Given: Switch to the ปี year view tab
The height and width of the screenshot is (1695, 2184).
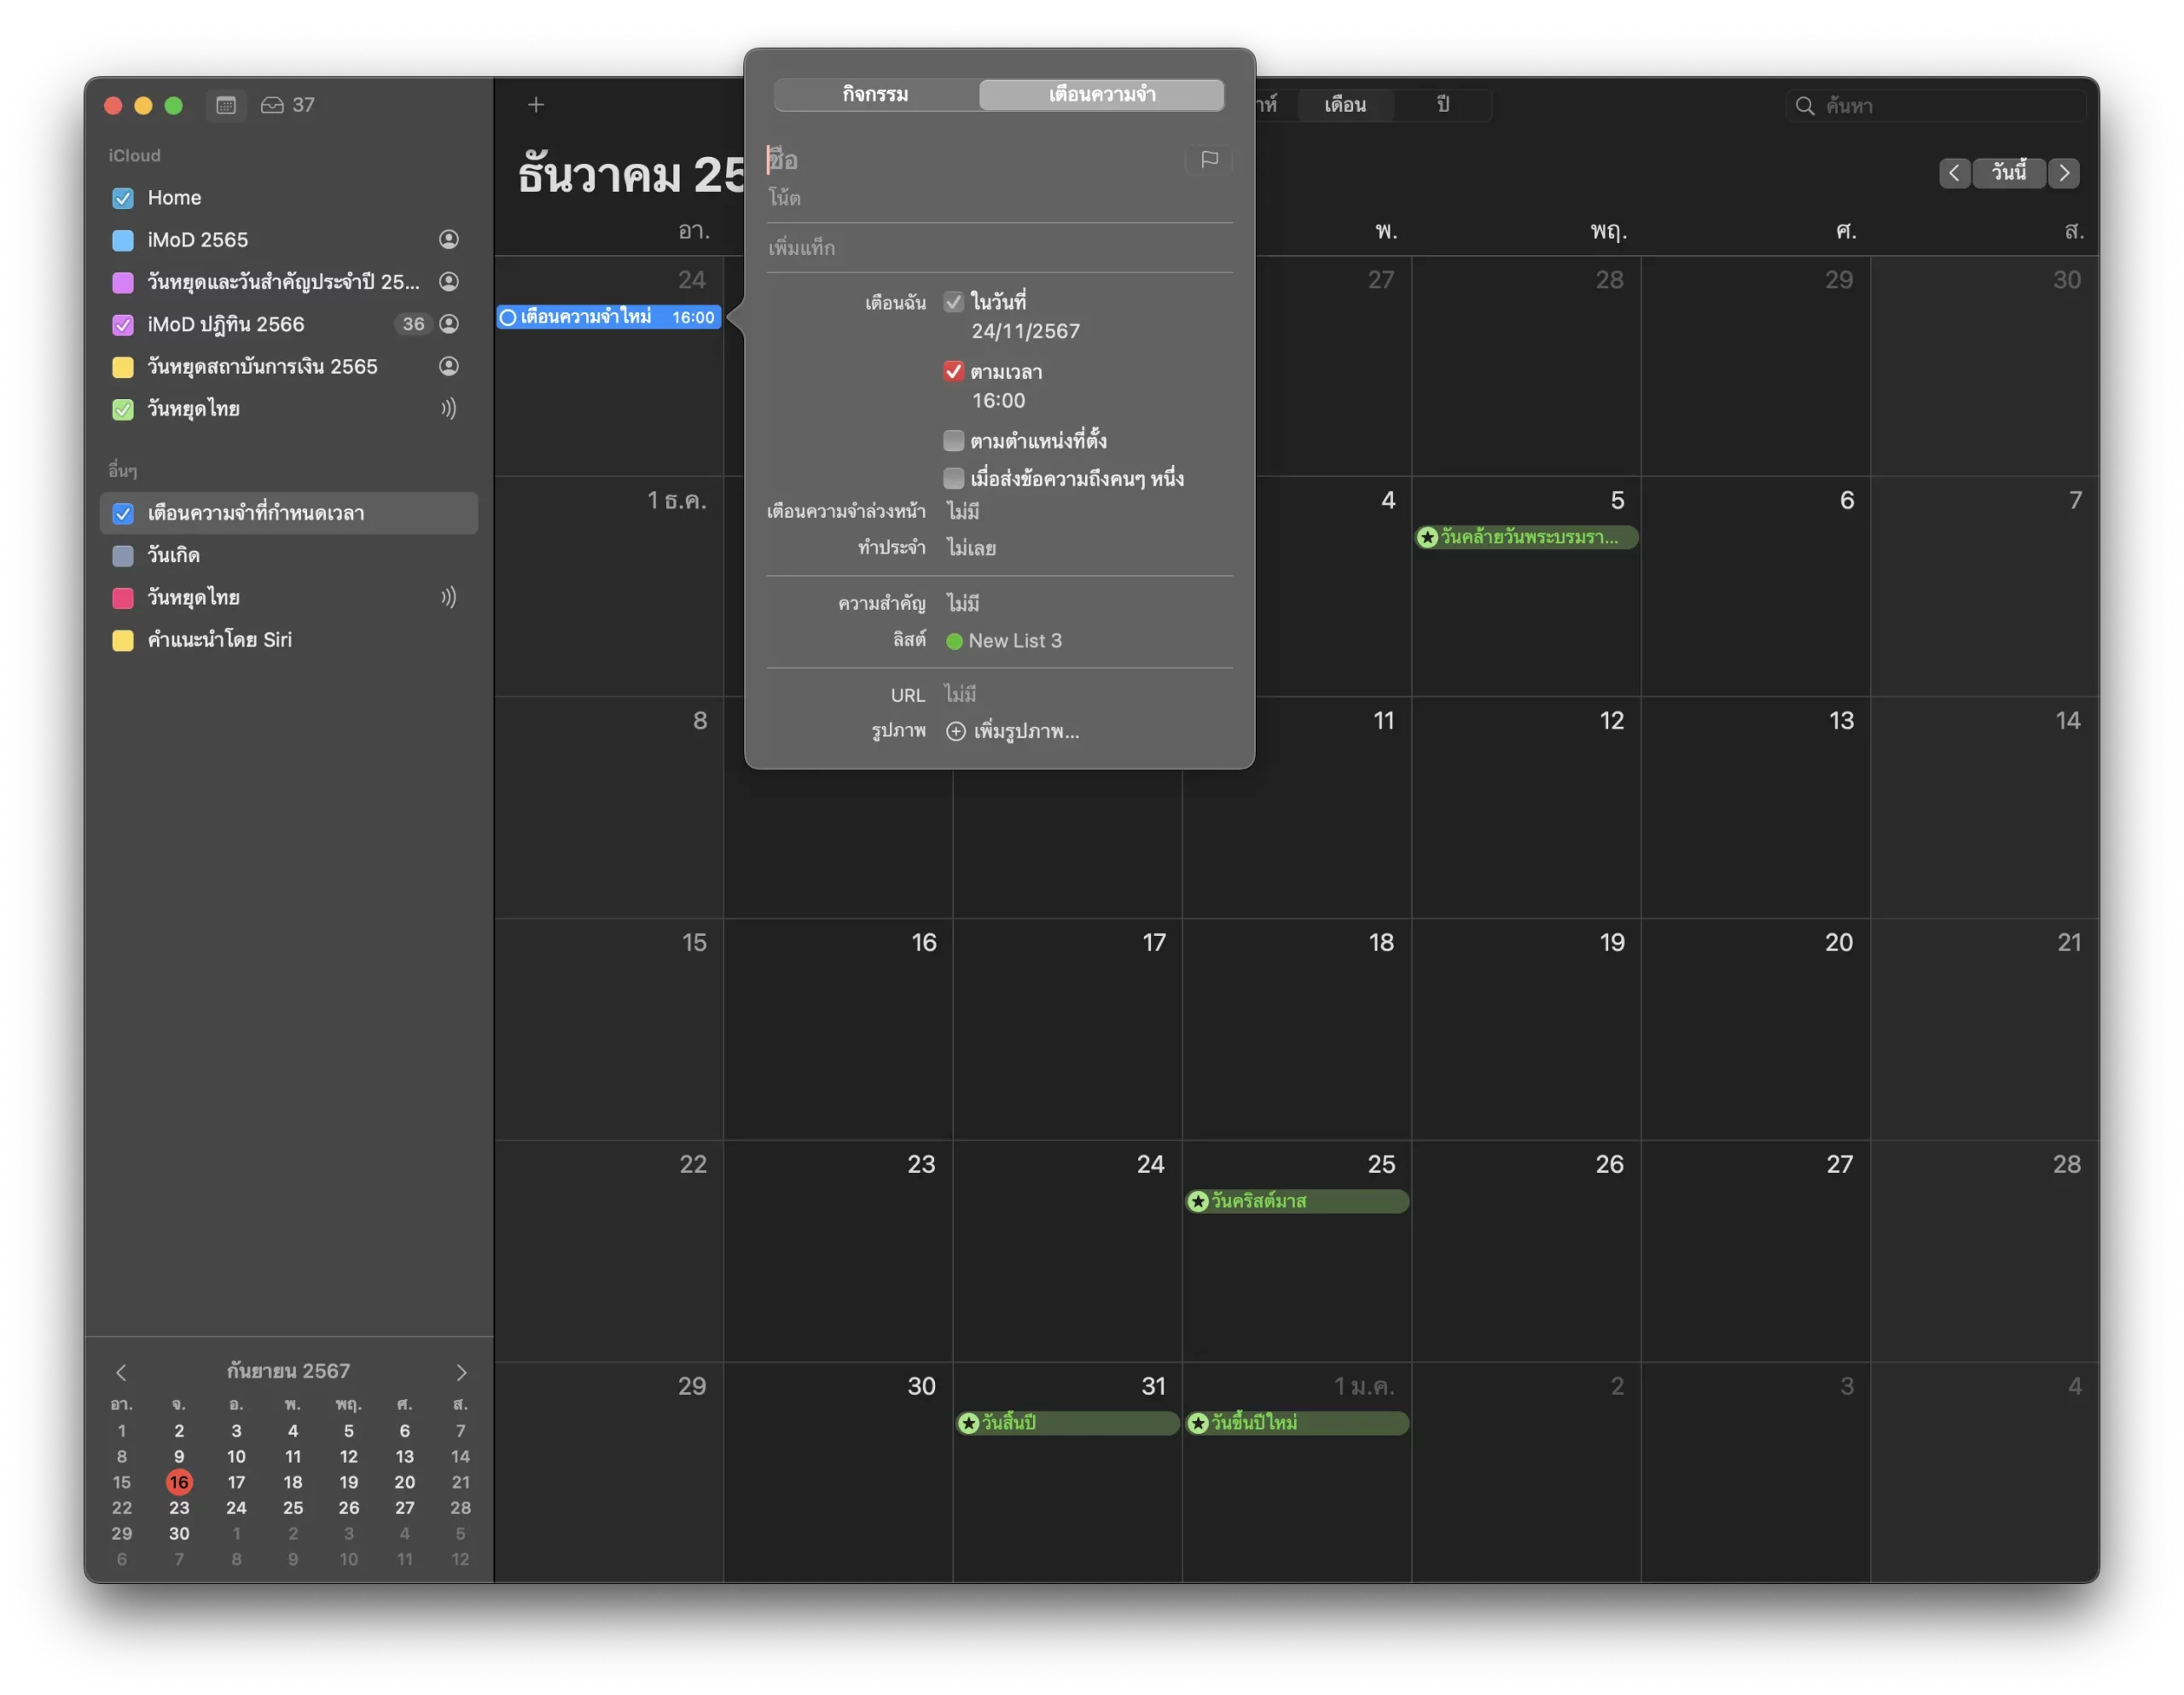Looking at the screenshot, I should click(x=1442, y=105).
